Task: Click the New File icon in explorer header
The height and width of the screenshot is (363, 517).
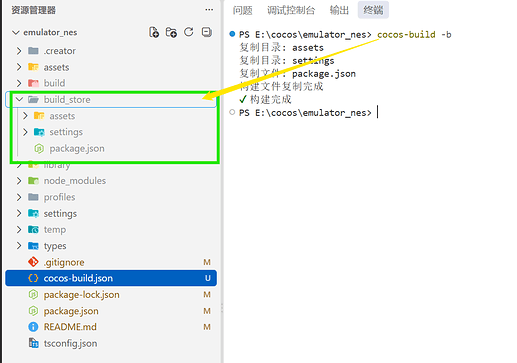Action: pyautogui.click(x=154, y=32)
